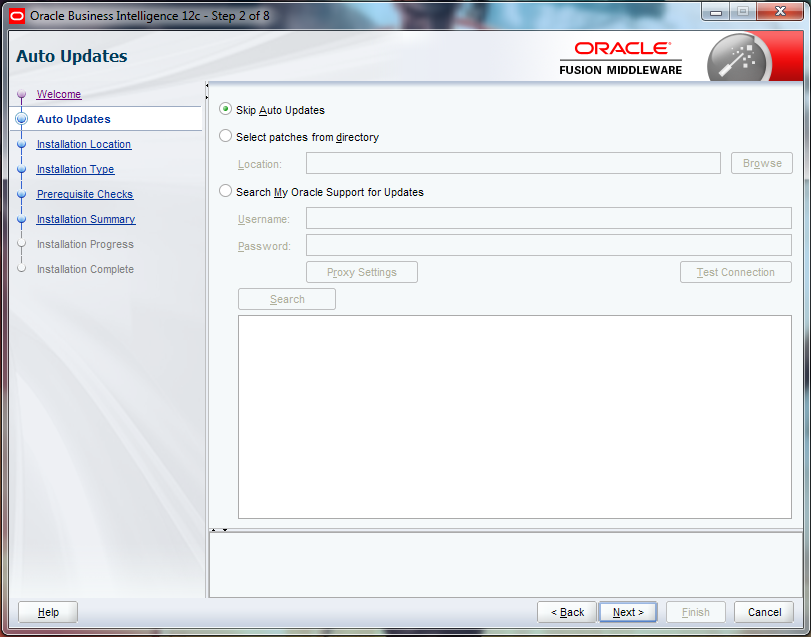
Task: Click the Installation Type bullet icon
Action: click(21, 169)
